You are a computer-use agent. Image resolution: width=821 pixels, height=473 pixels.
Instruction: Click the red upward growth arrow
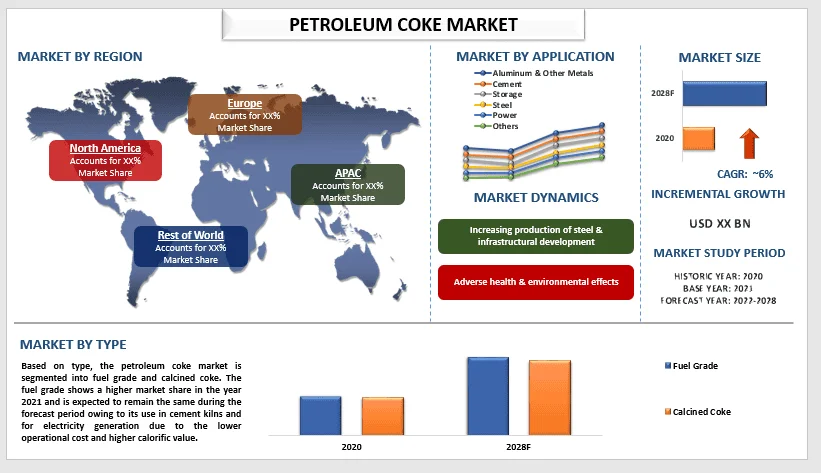tap(747, 142)
